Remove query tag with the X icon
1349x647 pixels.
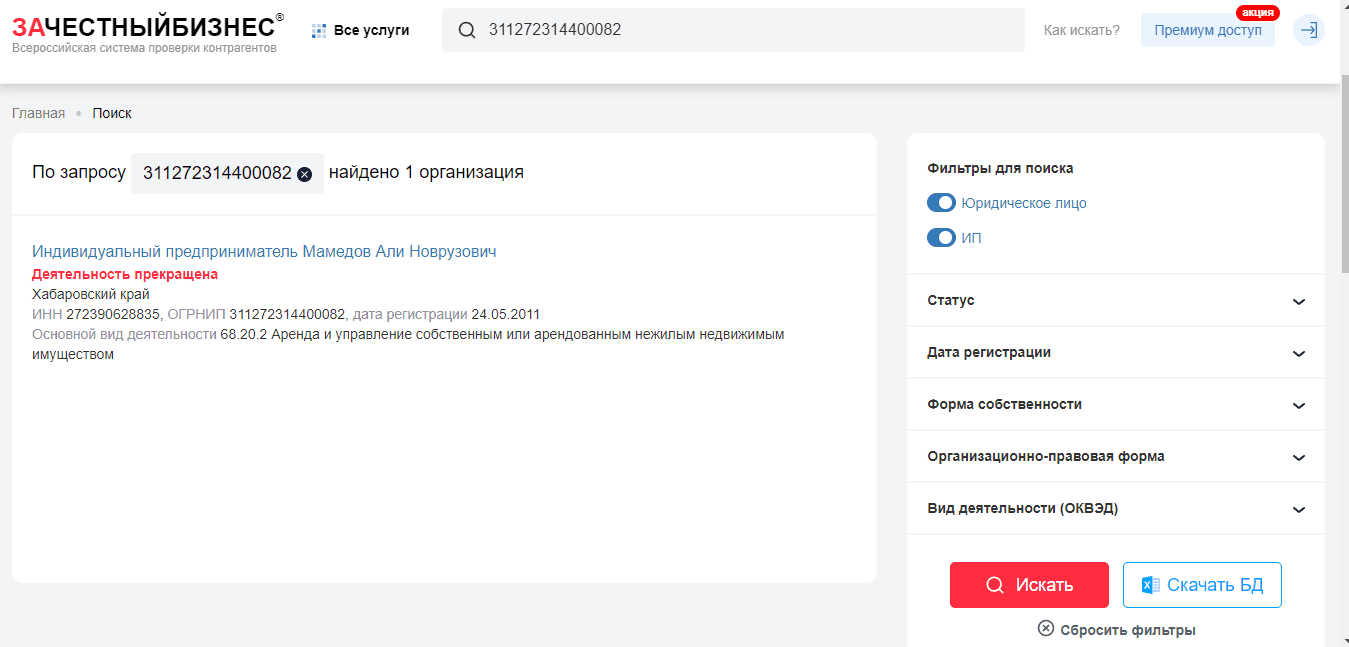click(x=305, y=174)
